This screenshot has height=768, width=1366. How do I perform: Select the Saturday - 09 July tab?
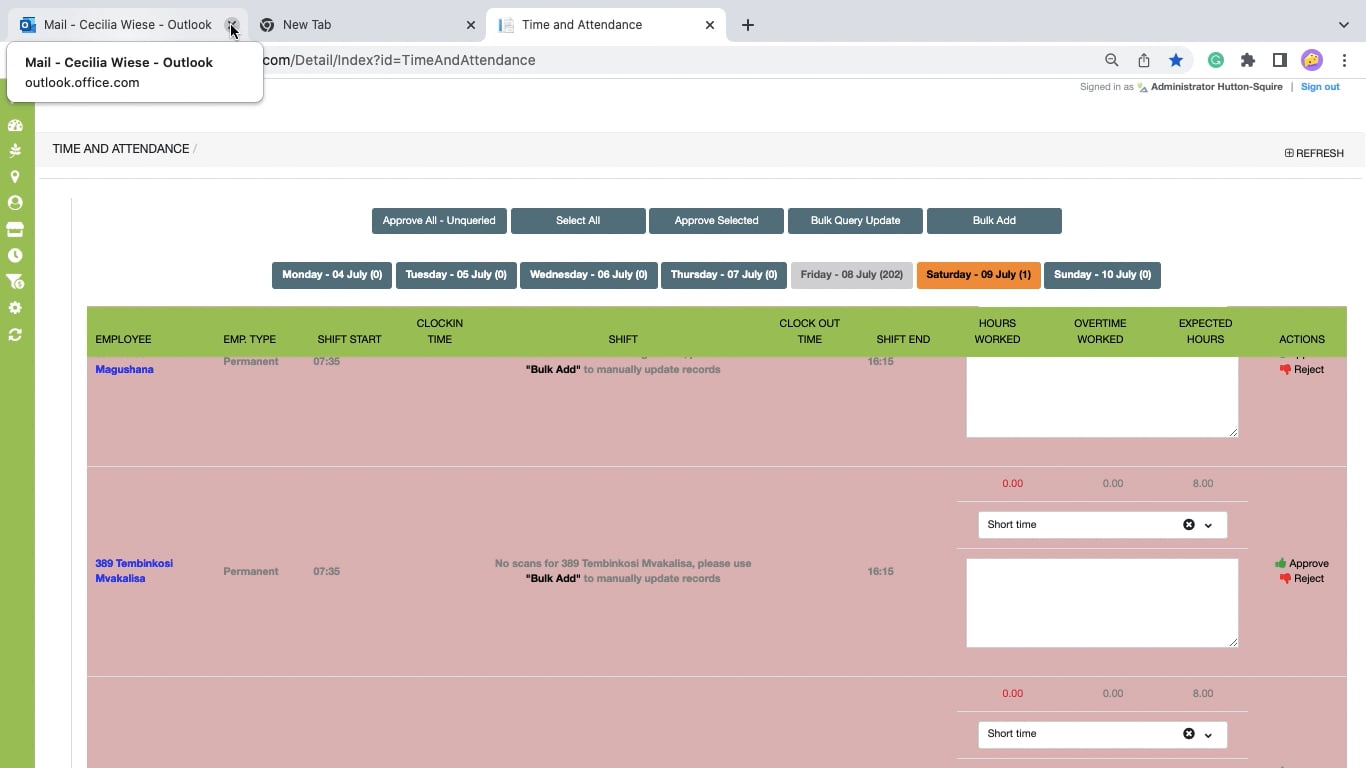click(978, 275)
